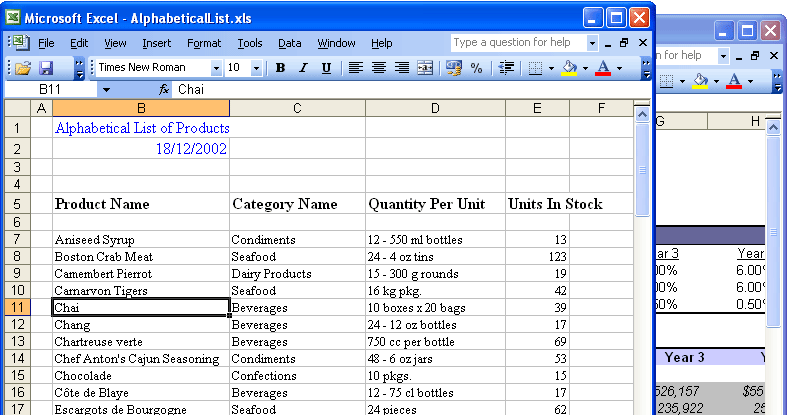Toggle Bold formatting
Viewport: 791px width, 415px height.
click(x=280, y=68)
